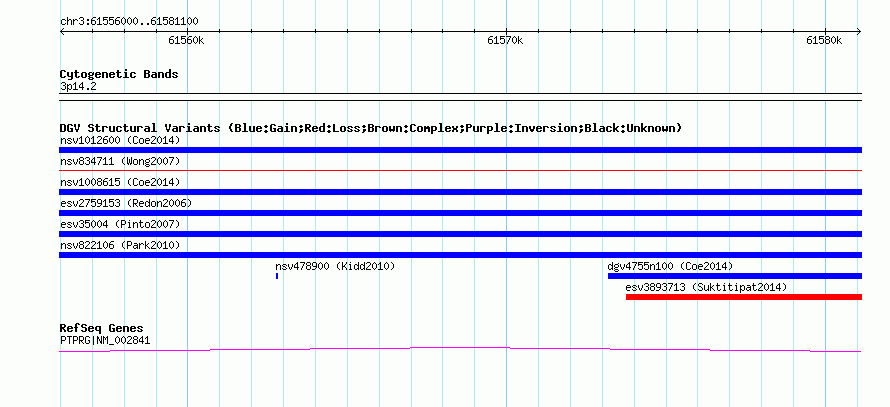This screenshot has width=890, height=407.
Task: Select the magenta PTPRG gene line
Action: tap(460, 350)
